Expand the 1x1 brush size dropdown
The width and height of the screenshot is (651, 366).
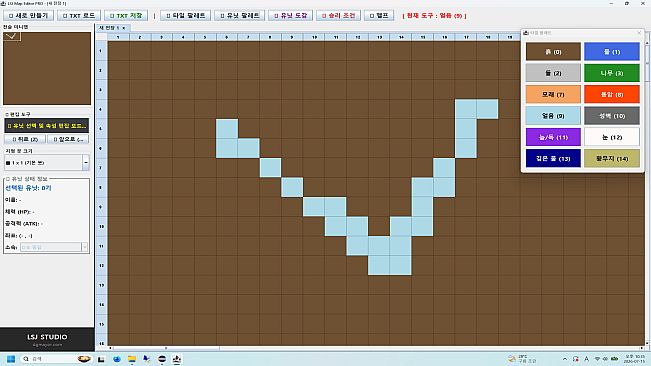pos(86,163)
